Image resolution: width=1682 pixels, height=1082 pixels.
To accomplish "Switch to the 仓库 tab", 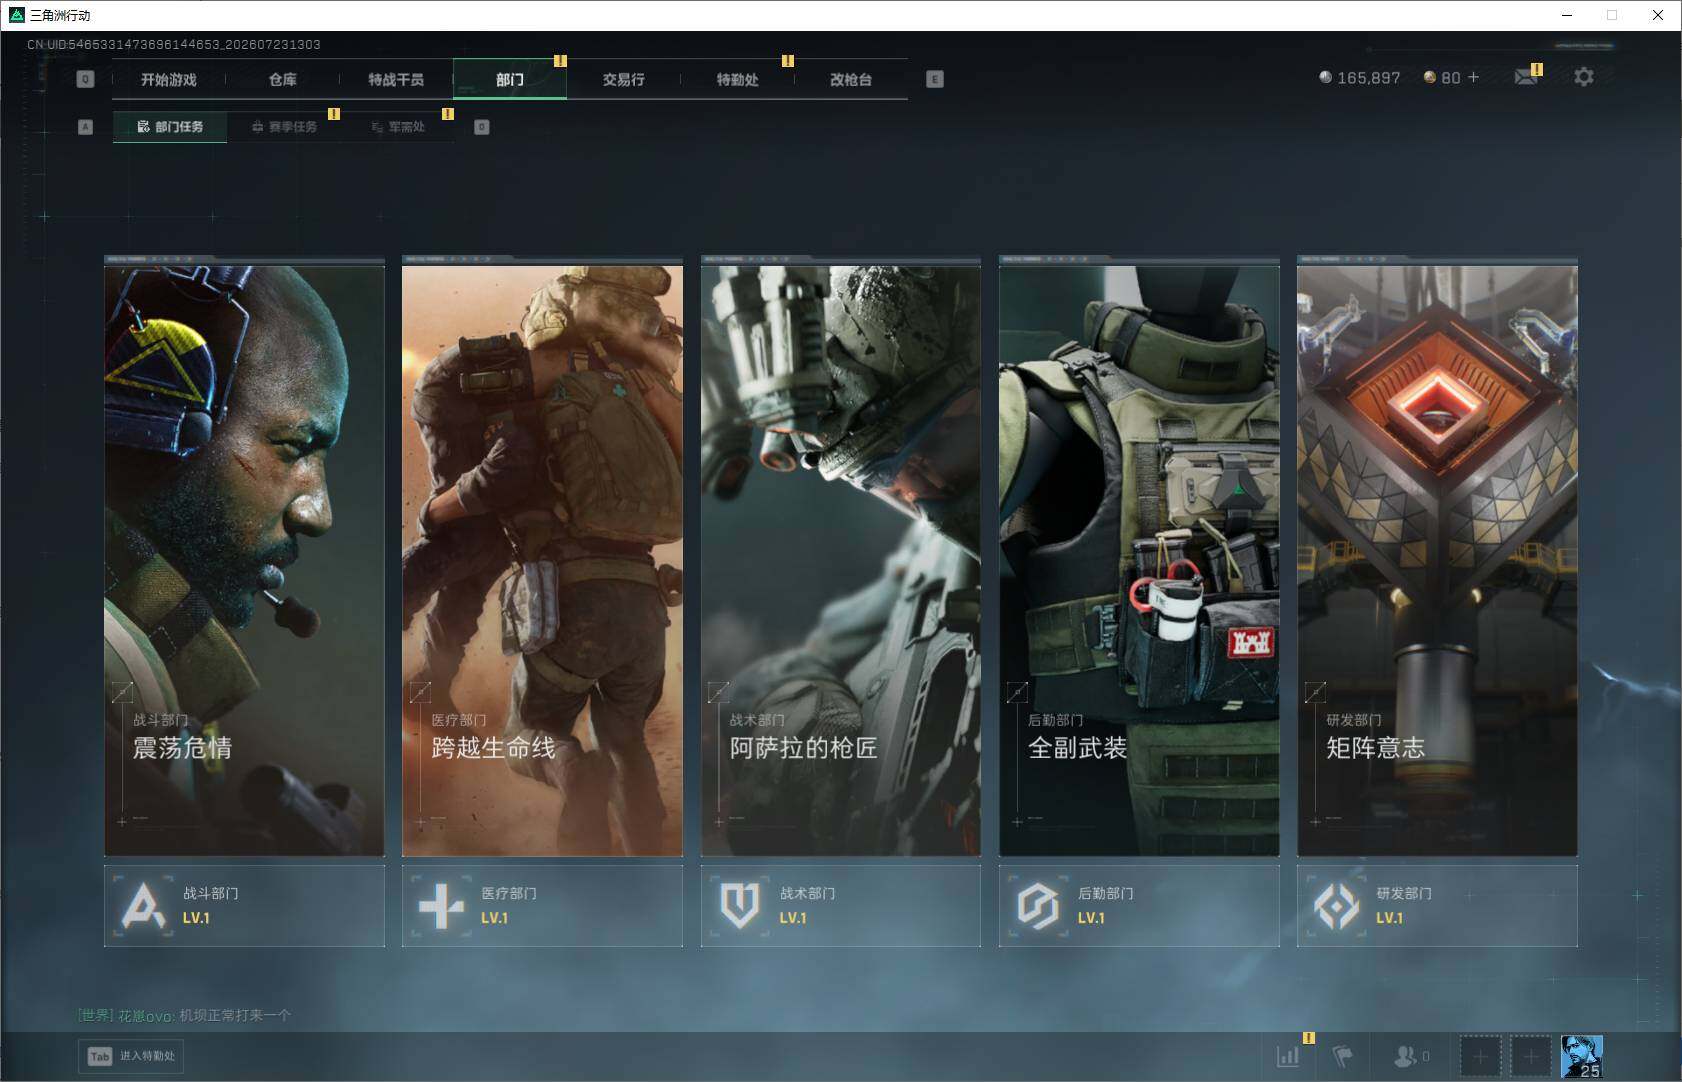I will [283, 79].
